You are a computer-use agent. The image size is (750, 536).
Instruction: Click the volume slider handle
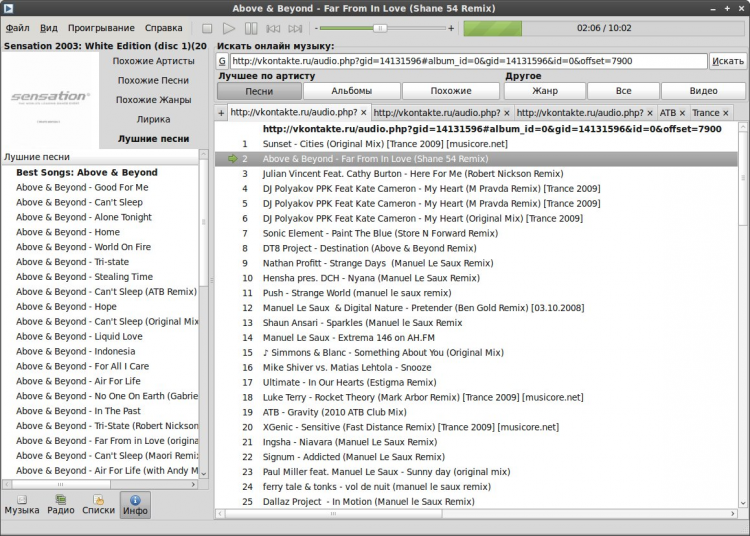point(380,28)
